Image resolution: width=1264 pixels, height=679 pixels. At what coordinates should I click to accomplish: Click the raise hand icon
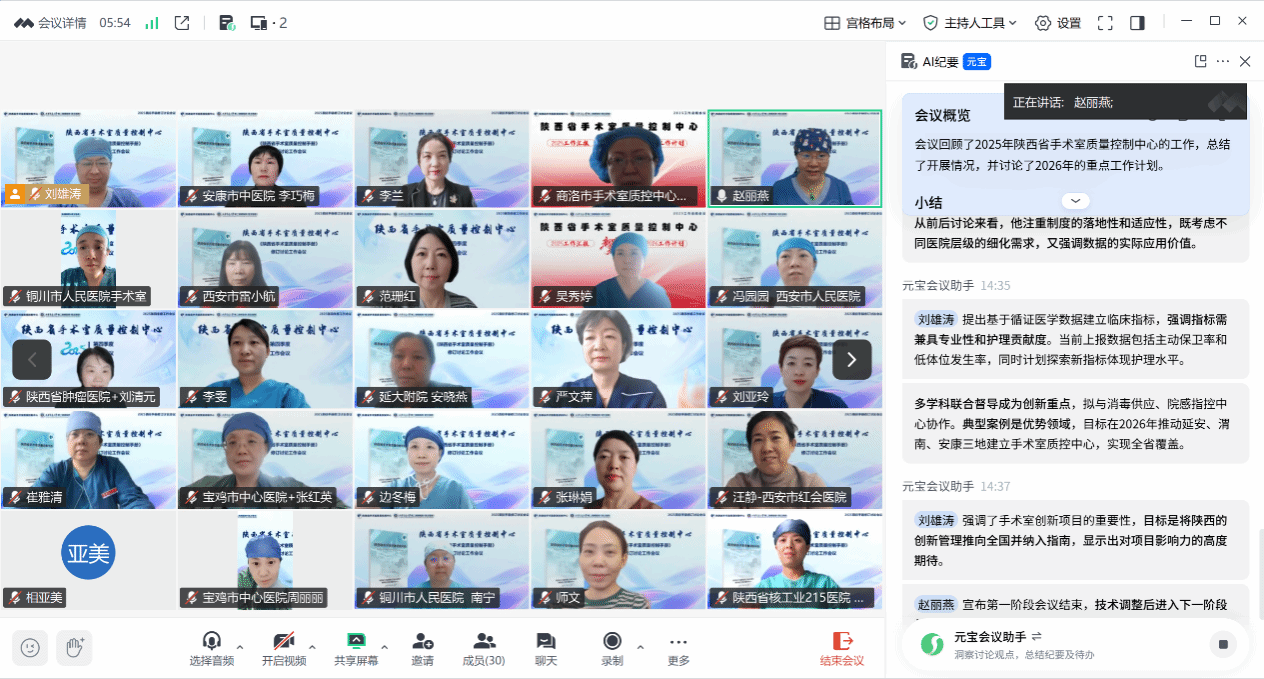pos(74,648)
